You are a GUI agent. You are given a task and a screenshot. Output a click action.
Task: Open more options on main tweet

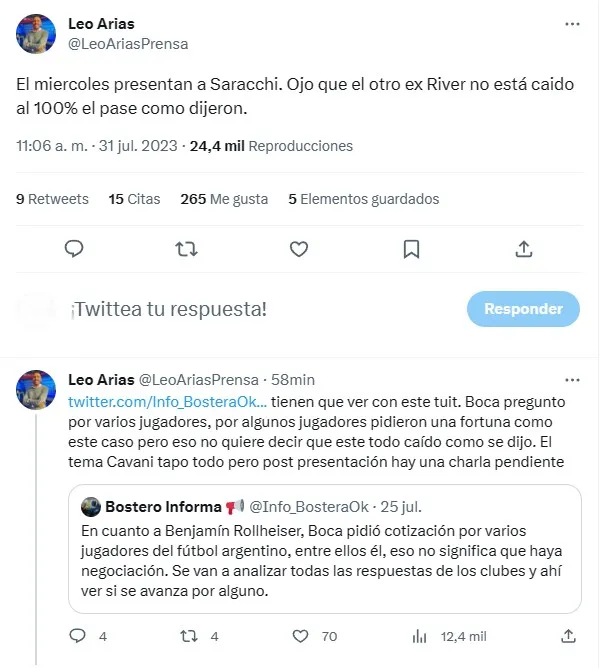point(571,24)
